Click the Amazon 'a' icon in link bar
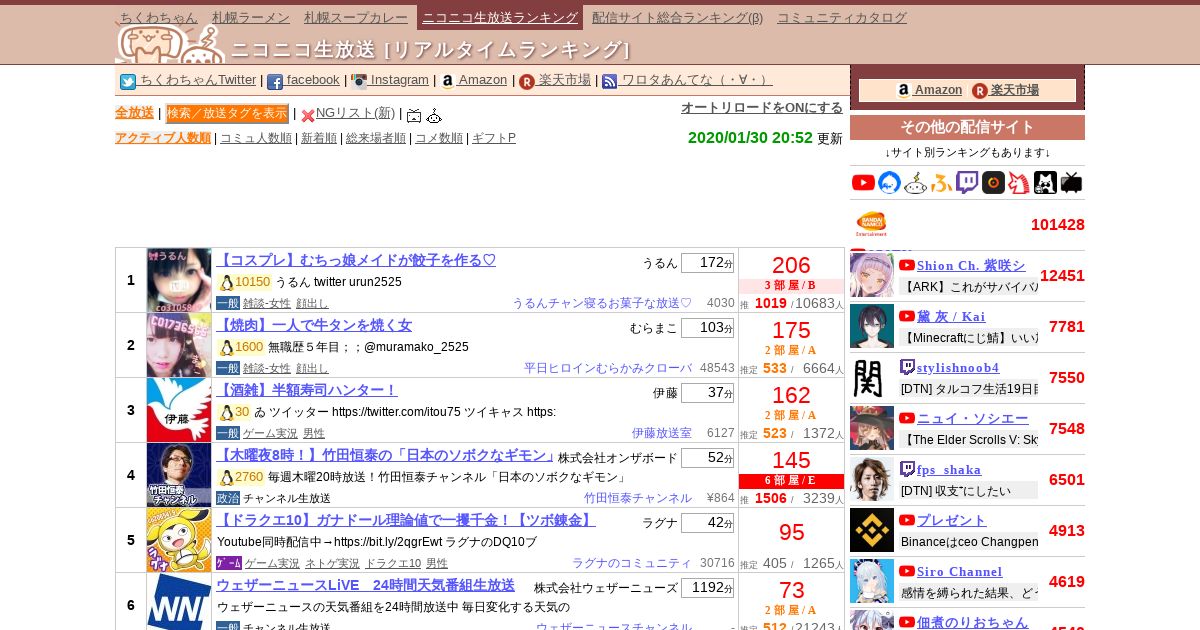1200x630 pixels. point(448,82)
